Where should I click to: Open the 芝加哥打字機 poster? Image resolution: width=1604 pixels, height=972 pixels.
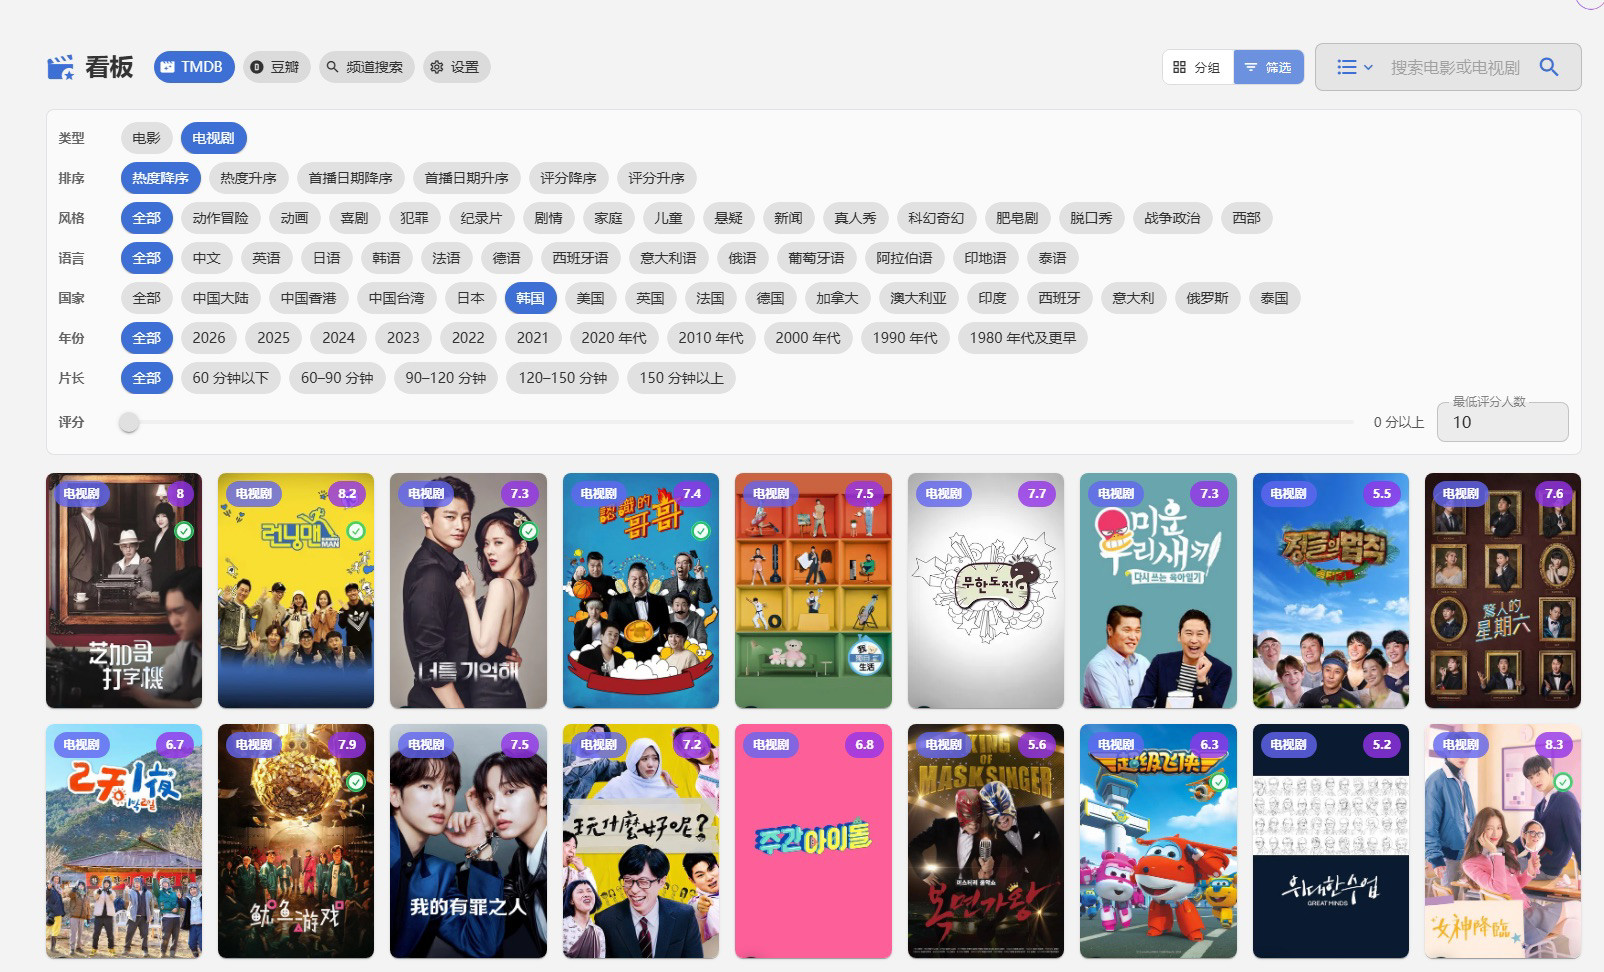tap(124, 591)
